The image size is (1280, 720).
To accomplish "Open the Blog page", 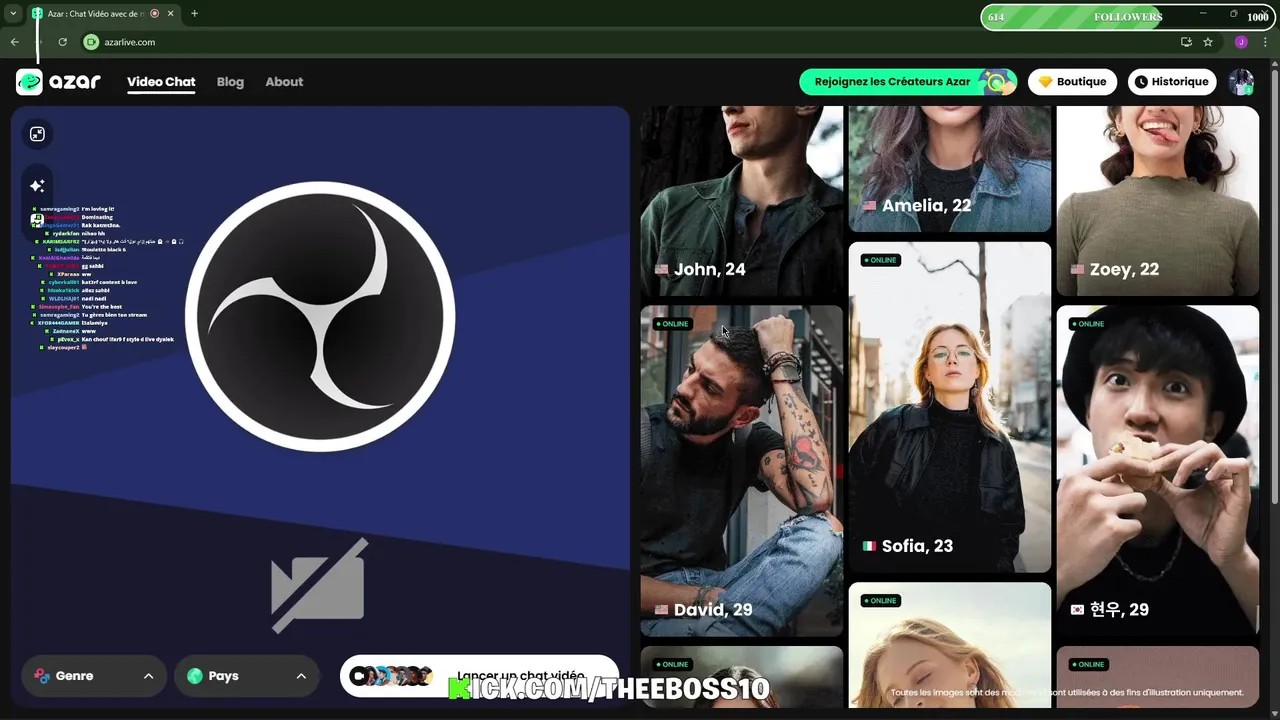I will (x=230, y=82).
